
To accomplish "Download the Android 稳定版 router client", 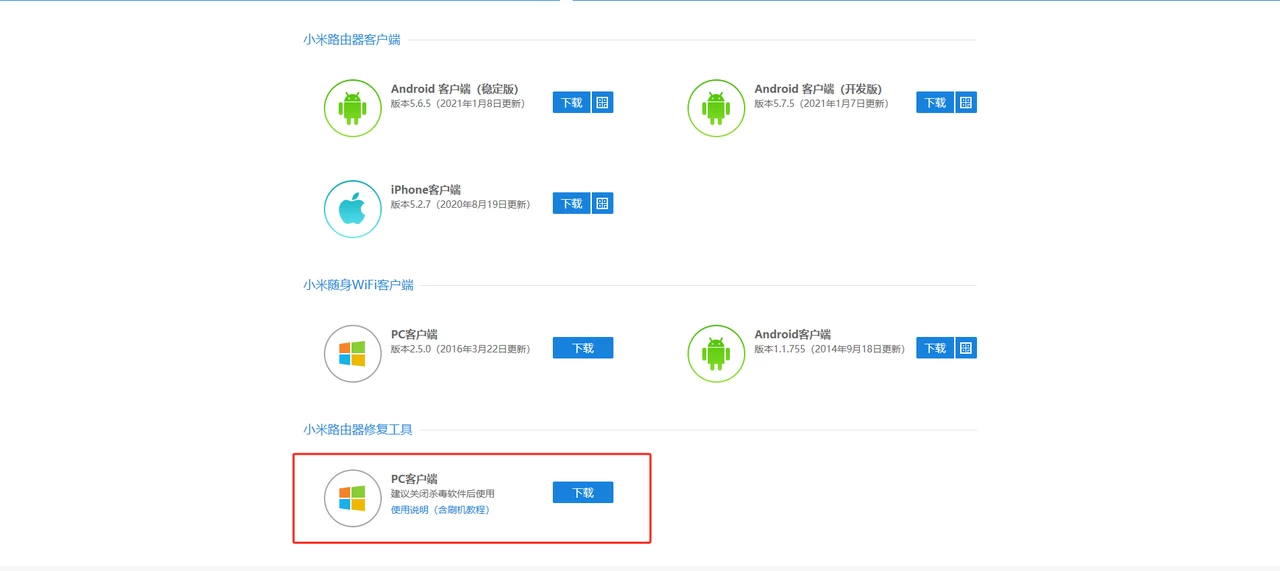I will (x=571, y=102).
